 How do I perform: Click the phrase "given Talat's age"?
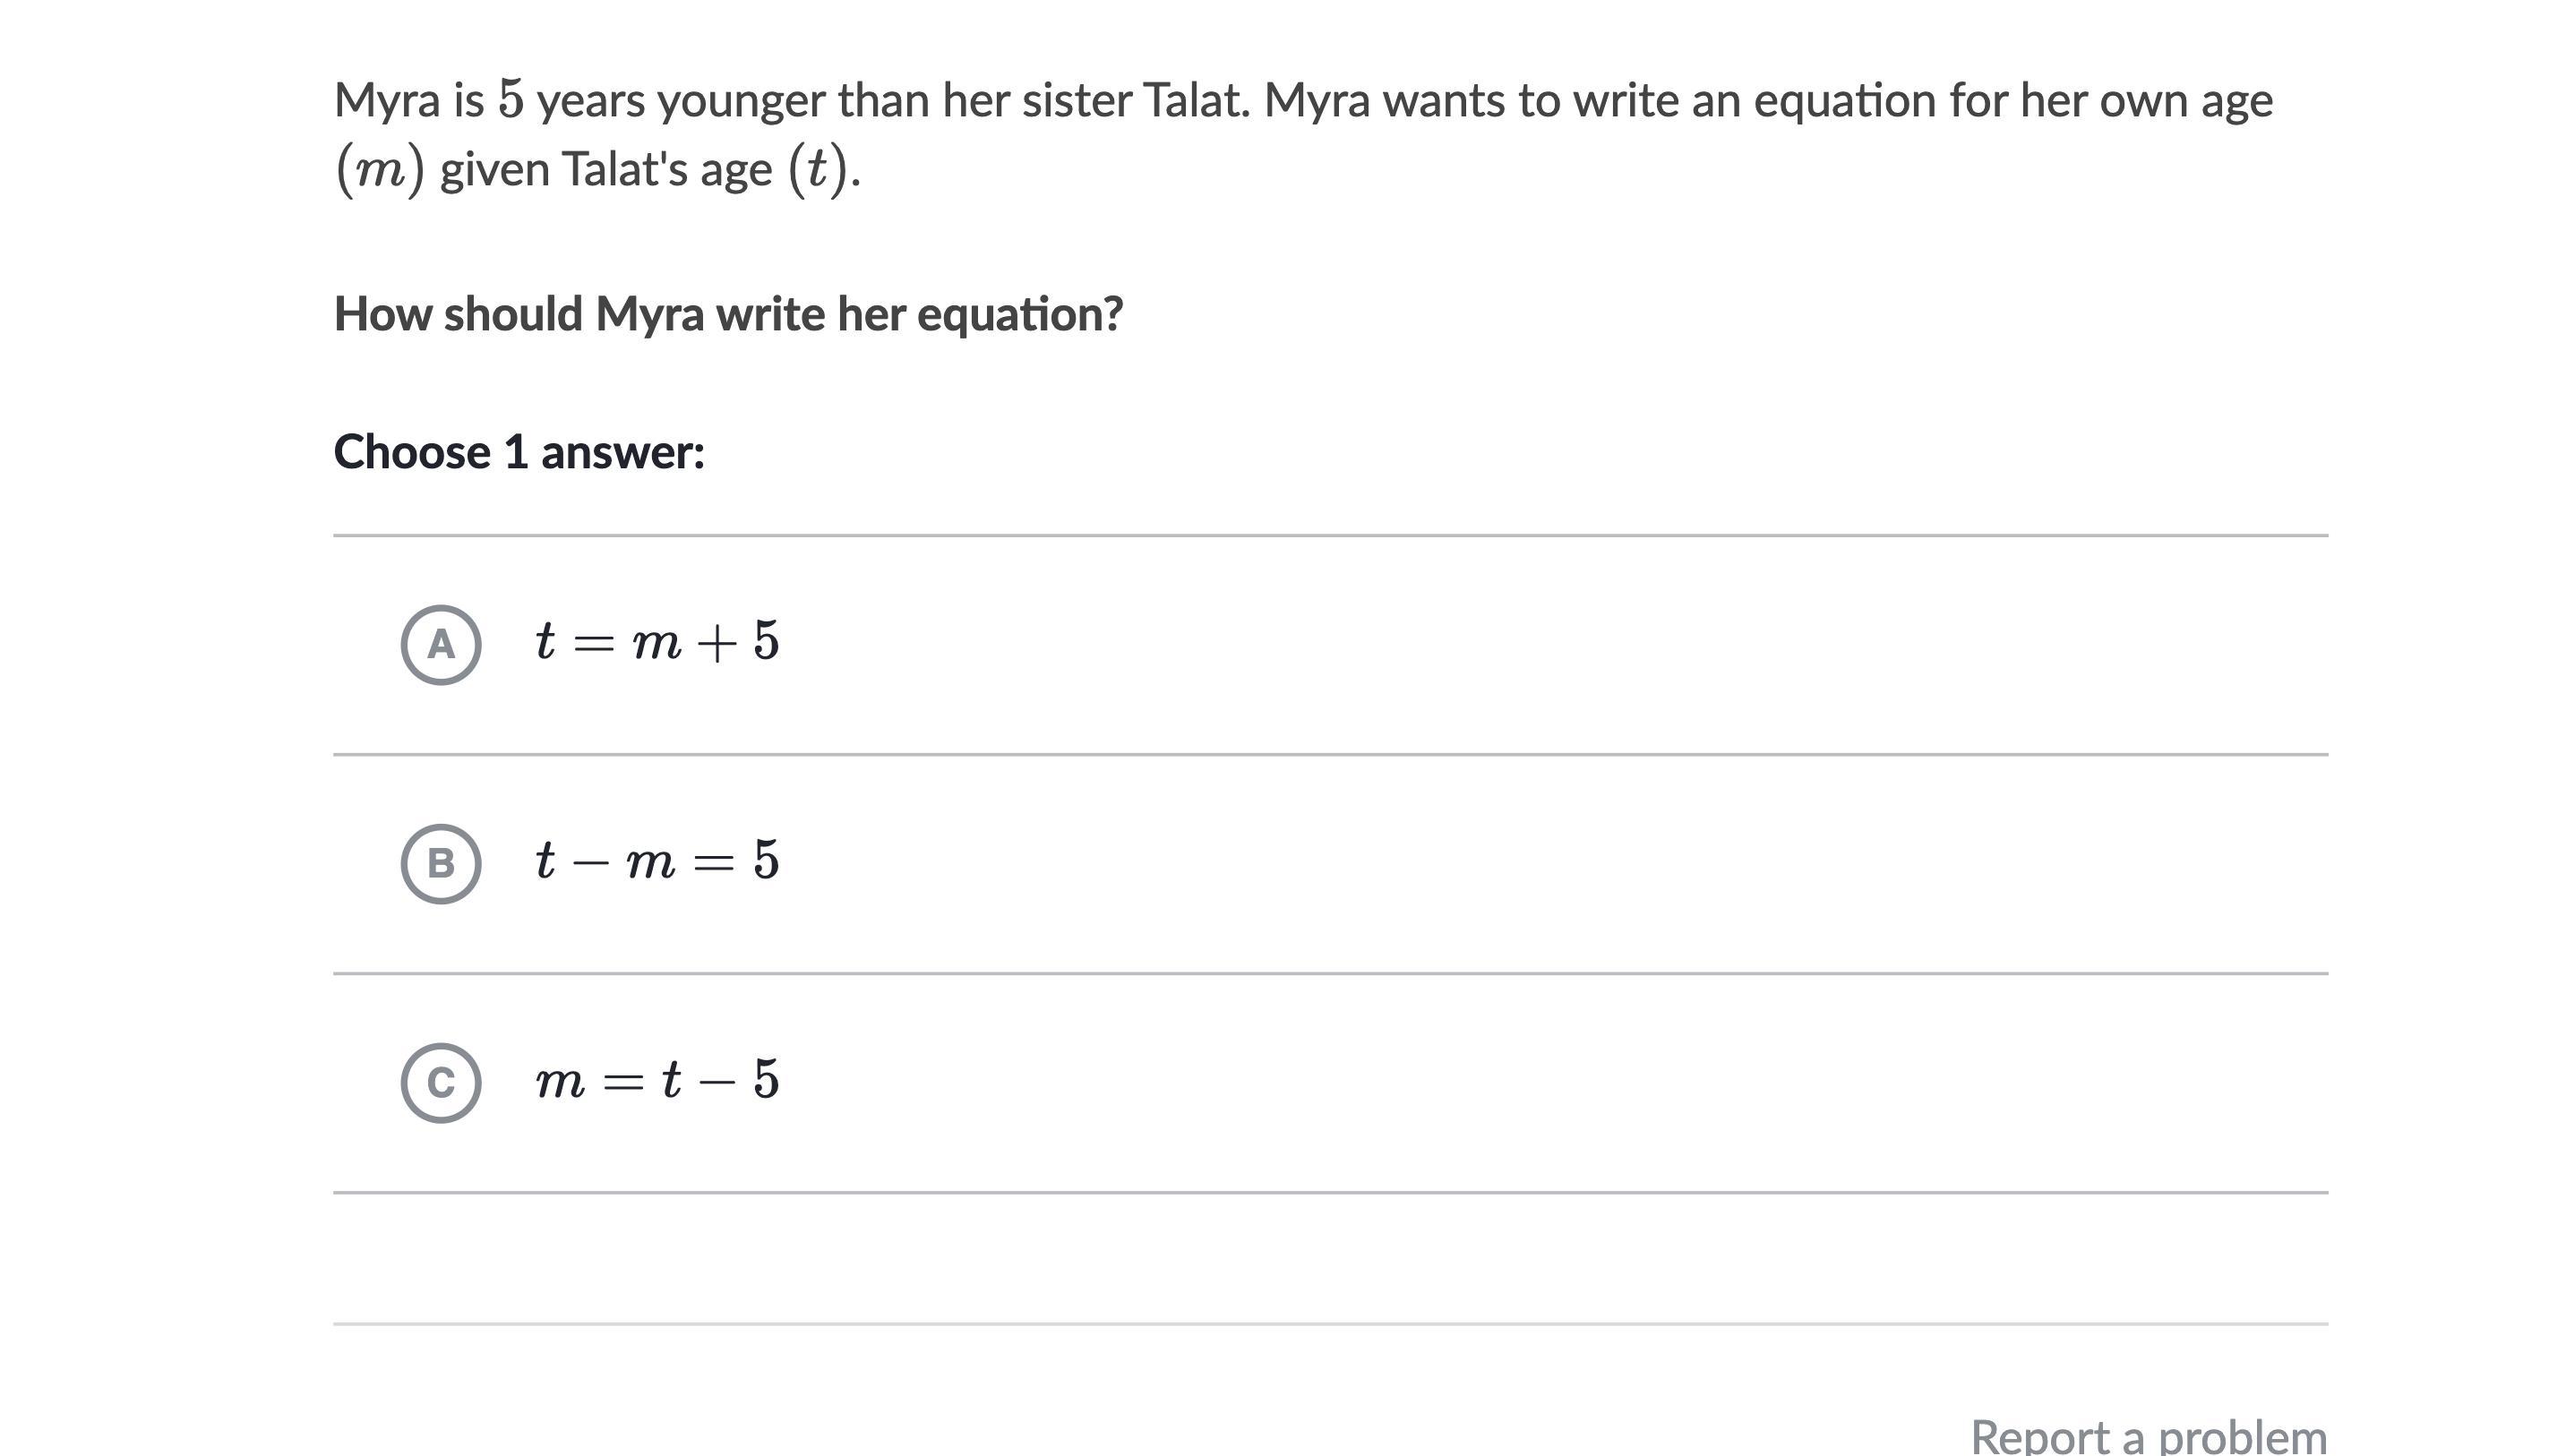606,169
